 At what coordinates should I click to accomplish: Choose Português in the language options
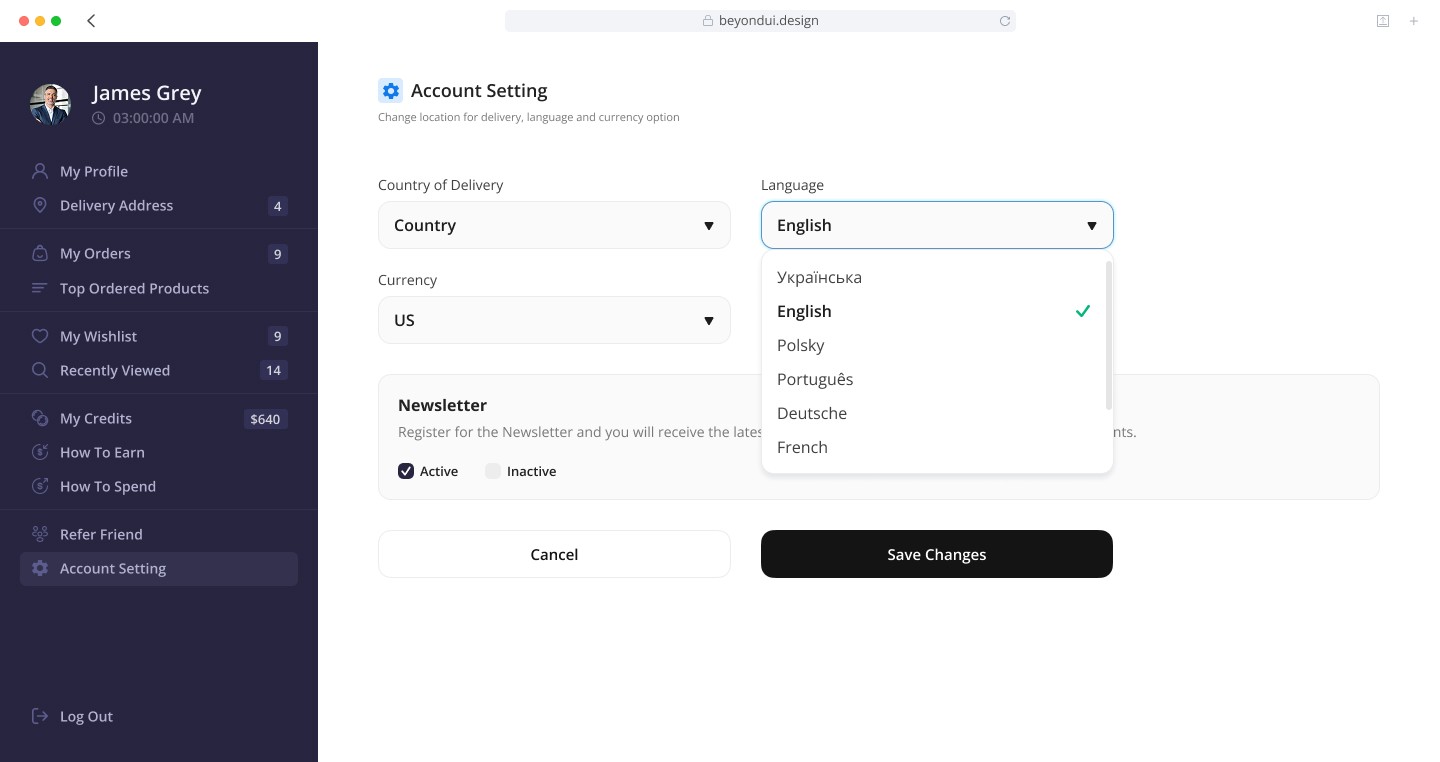click(x=815, y=379)
